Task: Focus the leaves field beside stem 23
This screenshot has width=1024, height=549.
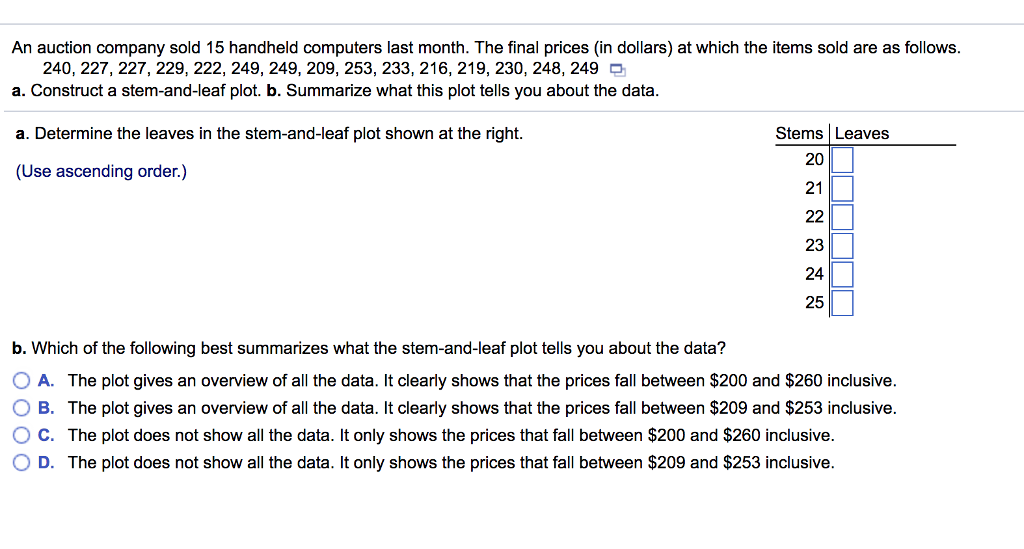Action: (842, 245)
